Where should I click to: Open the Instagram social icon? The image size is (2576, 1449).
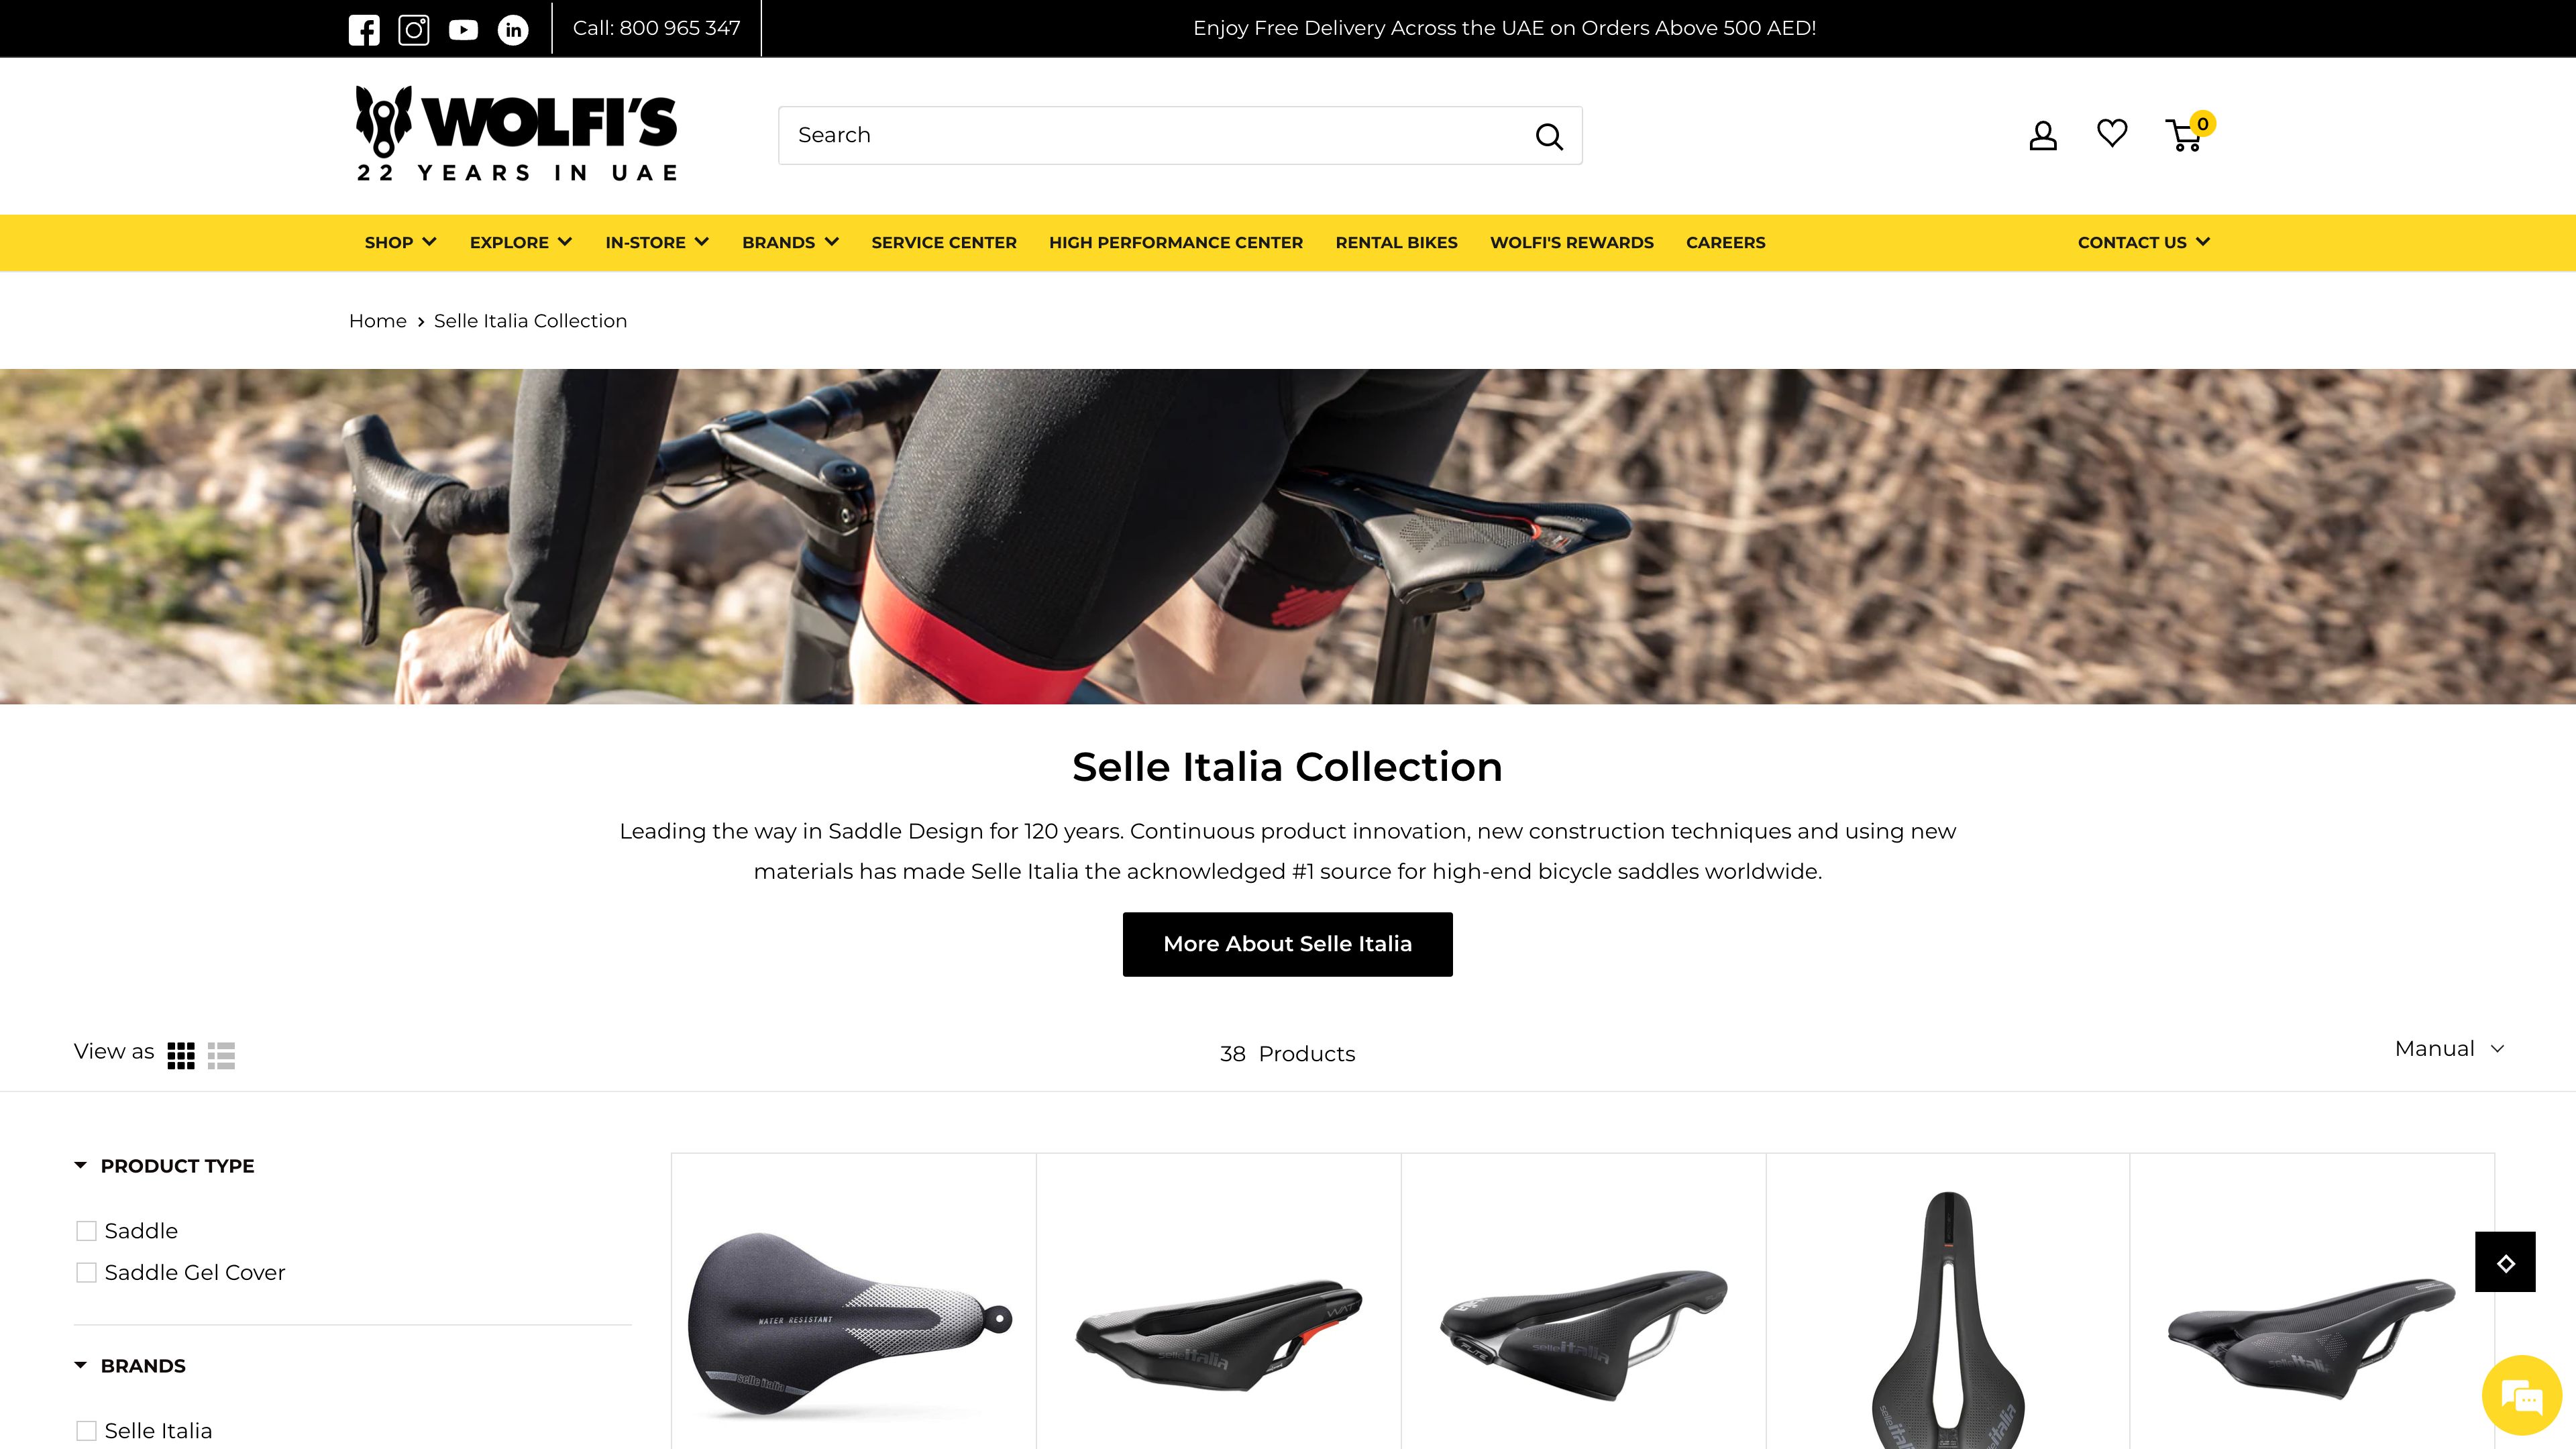(x=413, y=30)
